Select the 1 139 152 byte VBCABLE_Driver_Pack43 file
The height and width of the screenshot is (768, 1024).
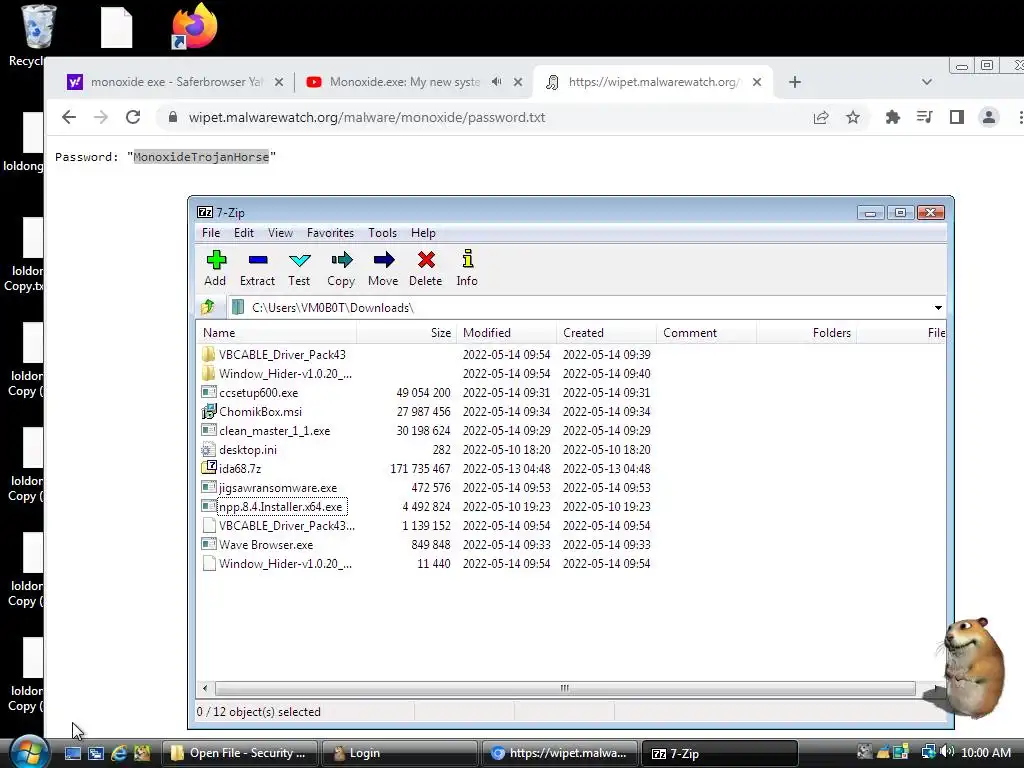287,526
